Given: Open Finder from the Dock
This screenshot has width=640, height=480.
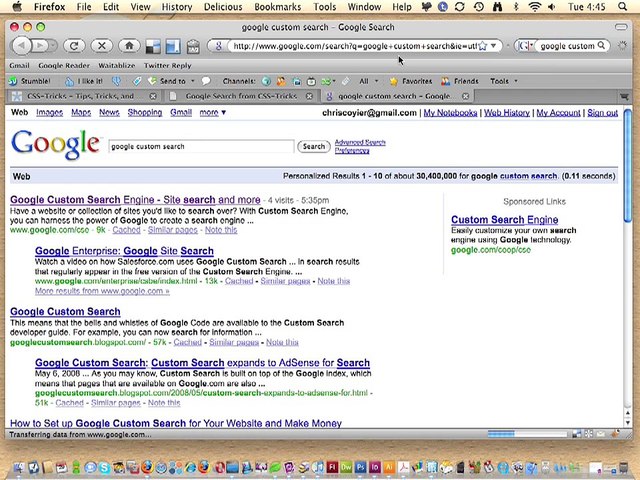Looking at the screenshot, I should pyautogui.click(x=19, y=467).
